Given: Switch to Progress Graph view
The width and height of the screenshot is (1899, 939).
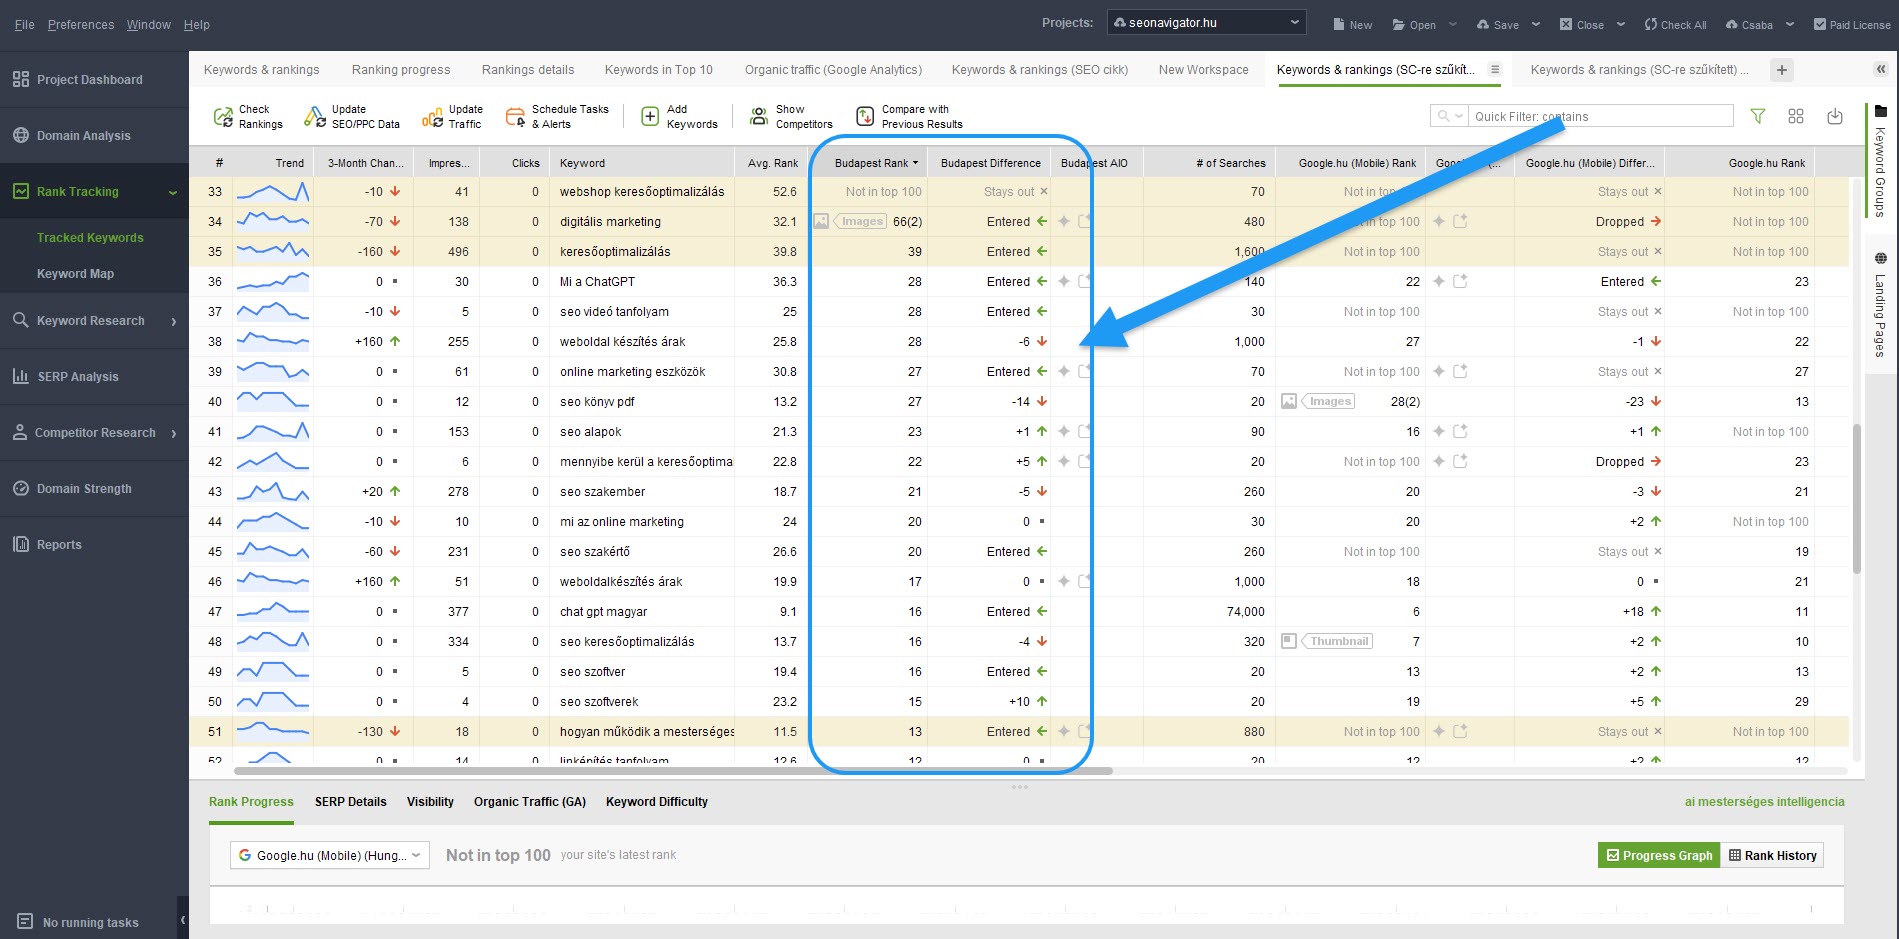Looking at the screenshot, I should click(x=1658, y=855).
